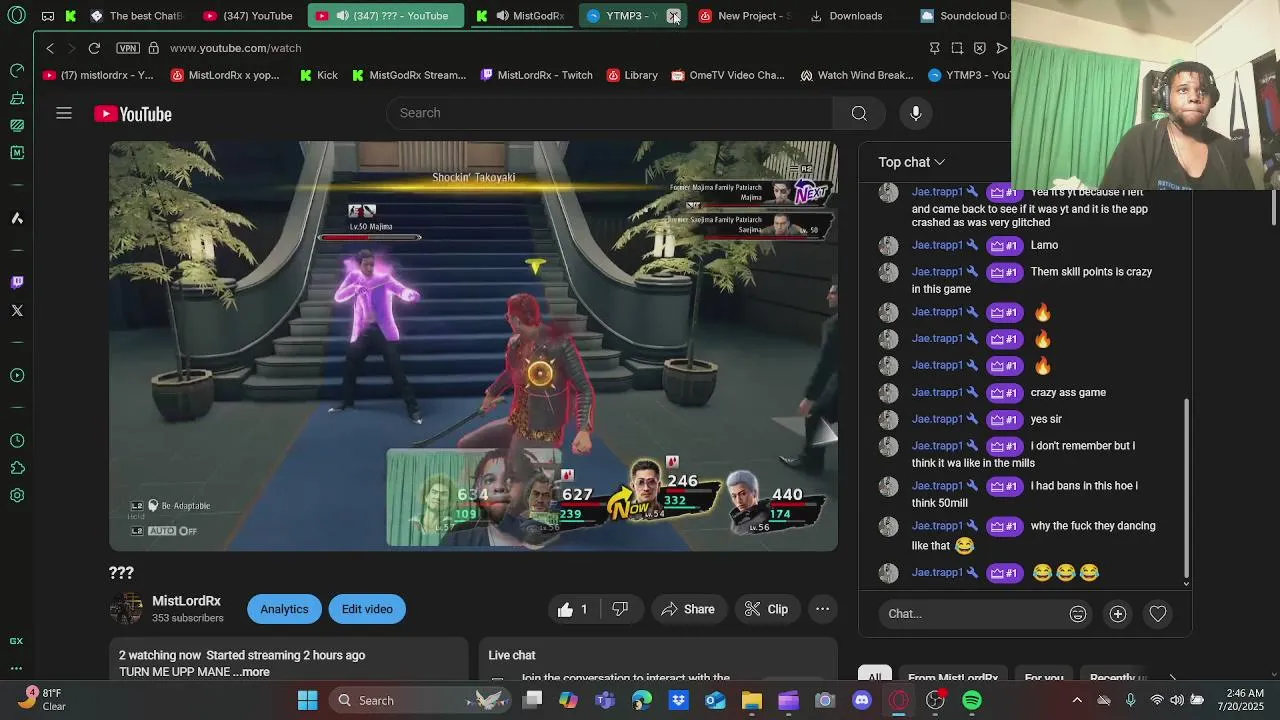
Task: Click the video player to pause
Action: point(473,346)
